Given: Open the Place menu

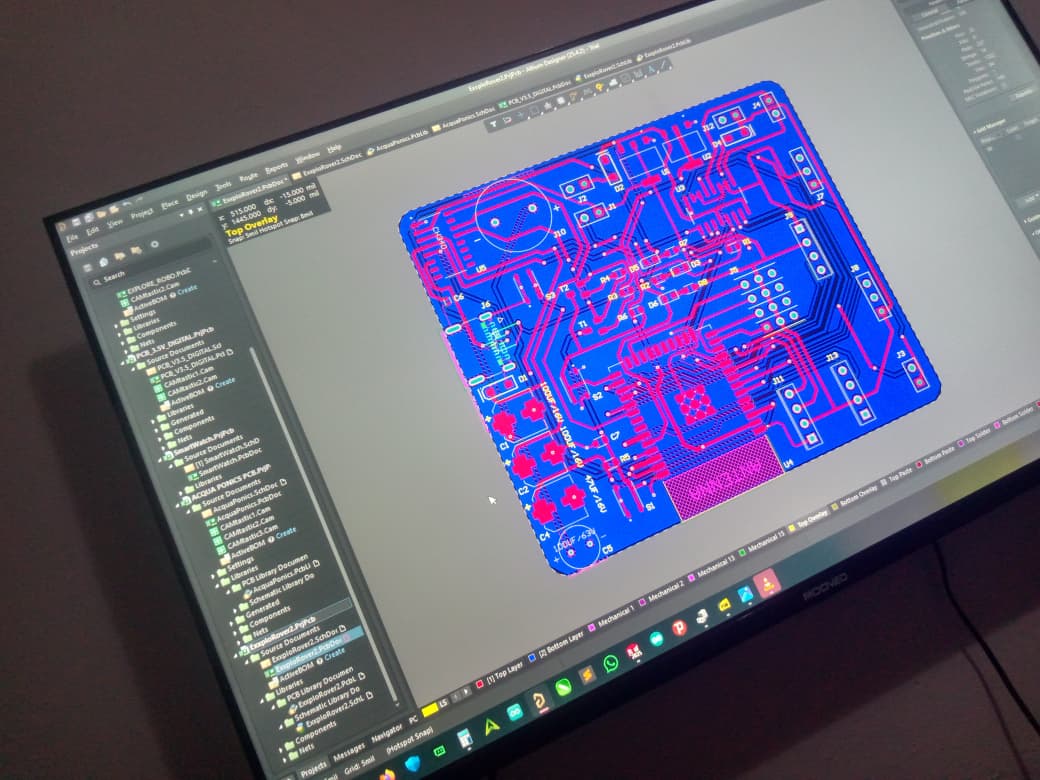Looking at the screenshot, I should click(x=170, y=204).
